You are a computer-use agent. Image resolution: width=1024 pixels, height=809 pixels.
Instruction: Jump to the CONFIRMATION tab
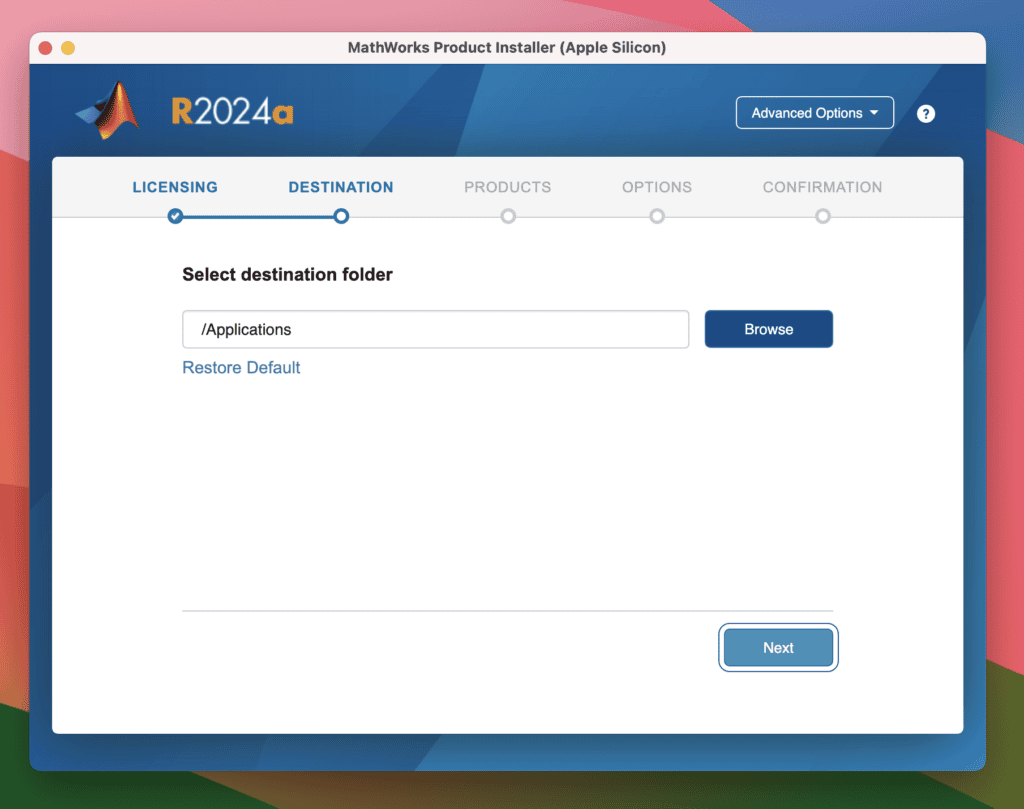[822, 187]
